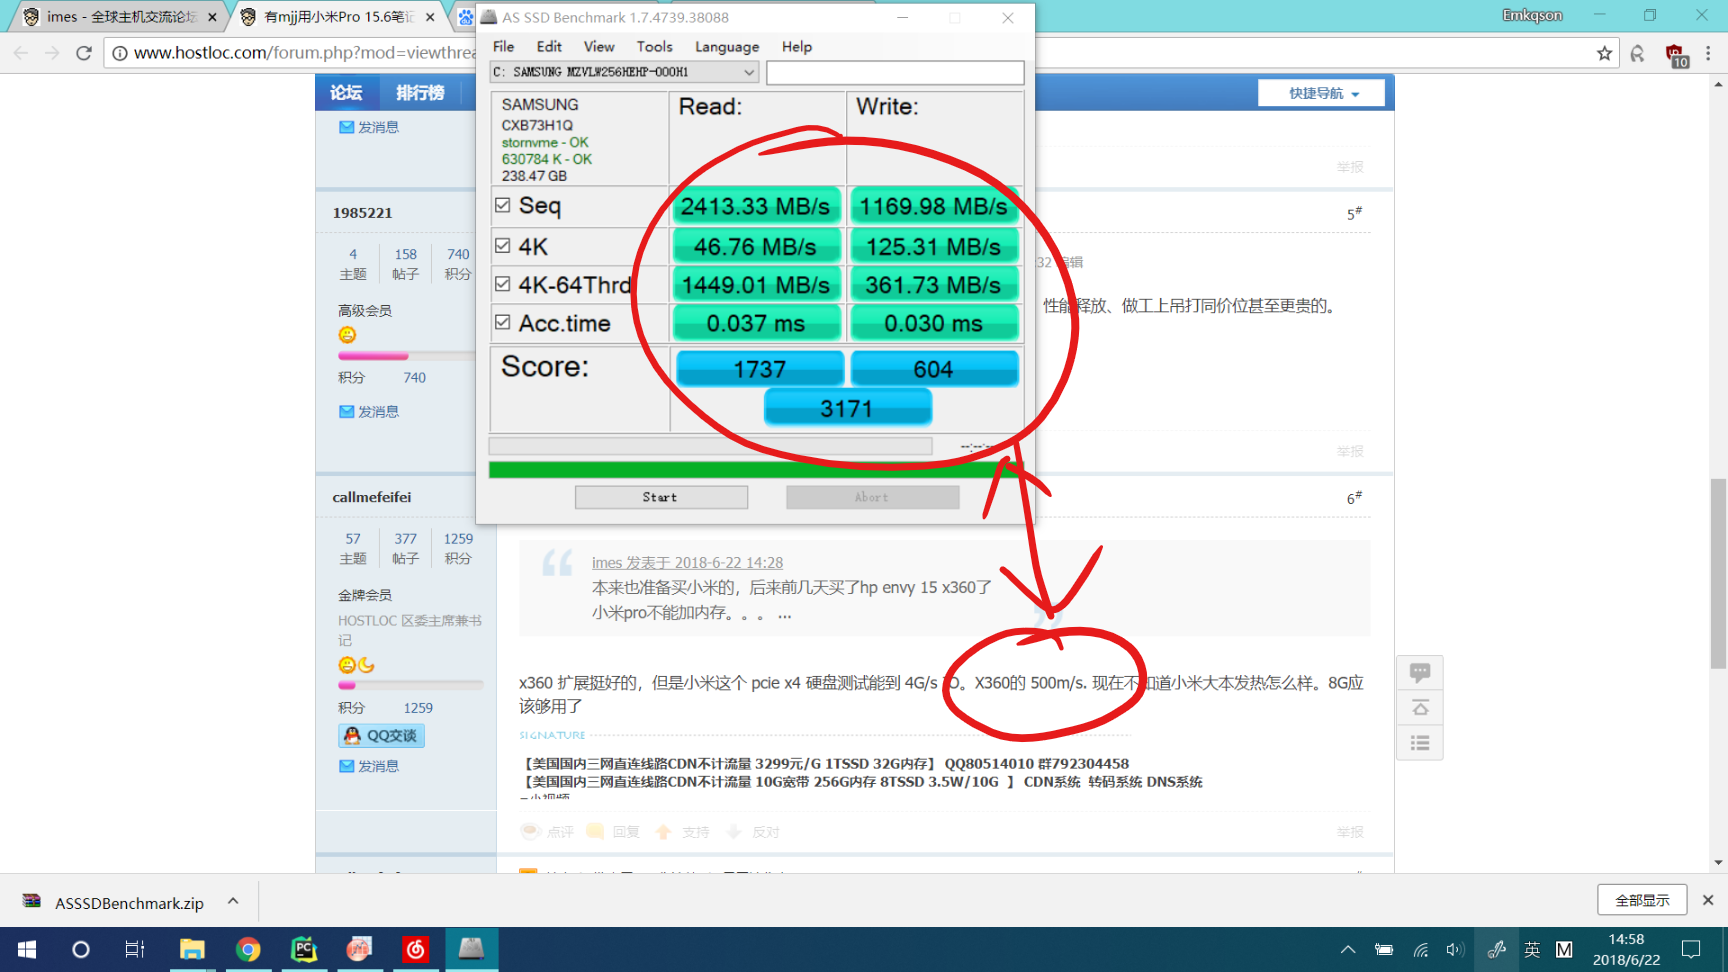
Task: Click the empty text field beside drive dropdown
Action: [x=895, y=72]
